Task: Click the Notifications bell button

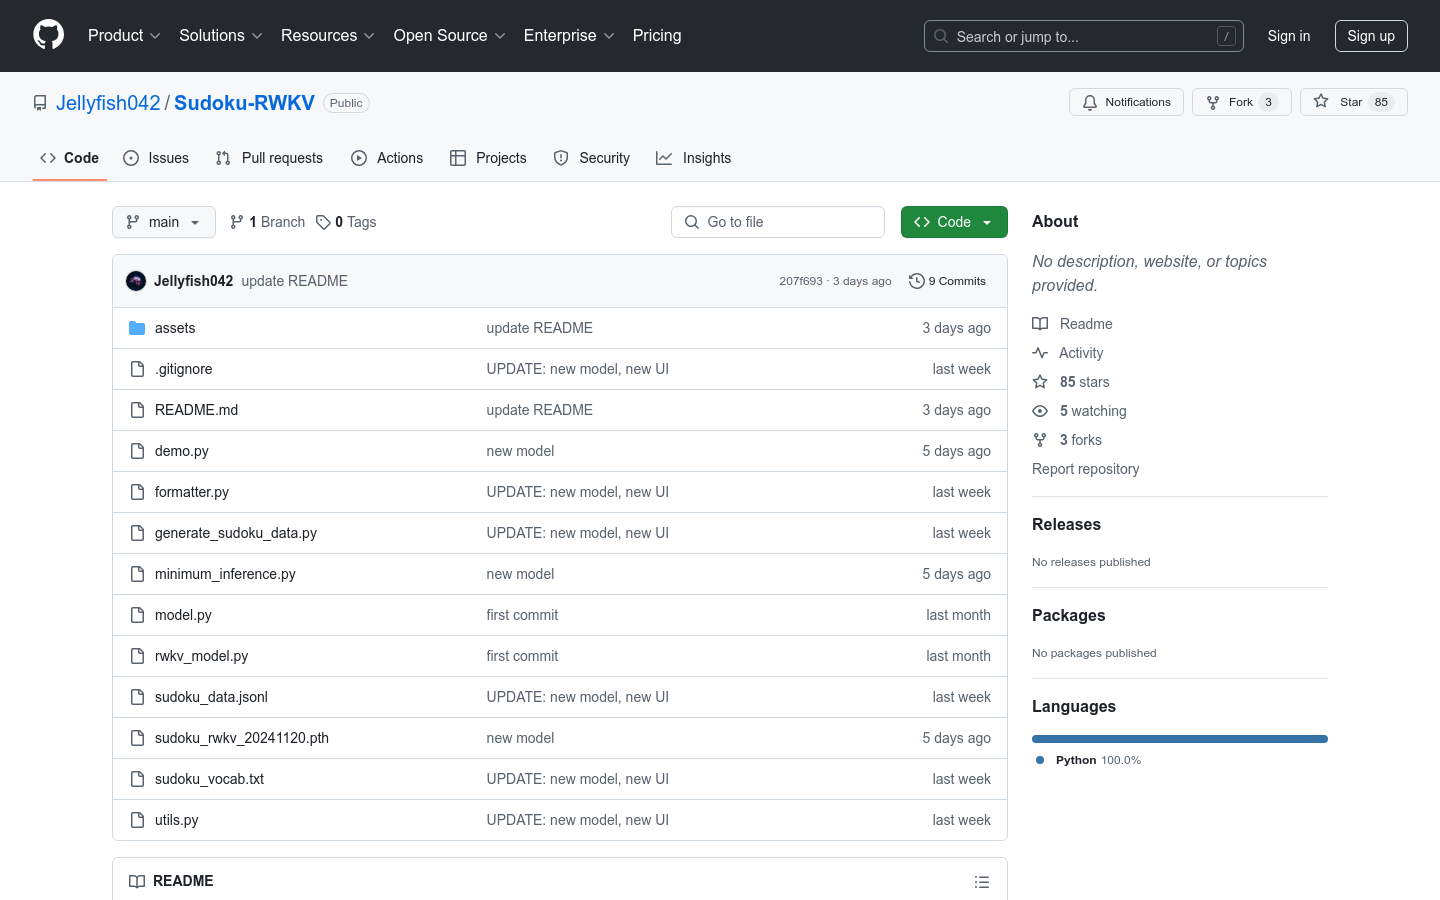Action: pyautogui.click(x=1126, y=102)
